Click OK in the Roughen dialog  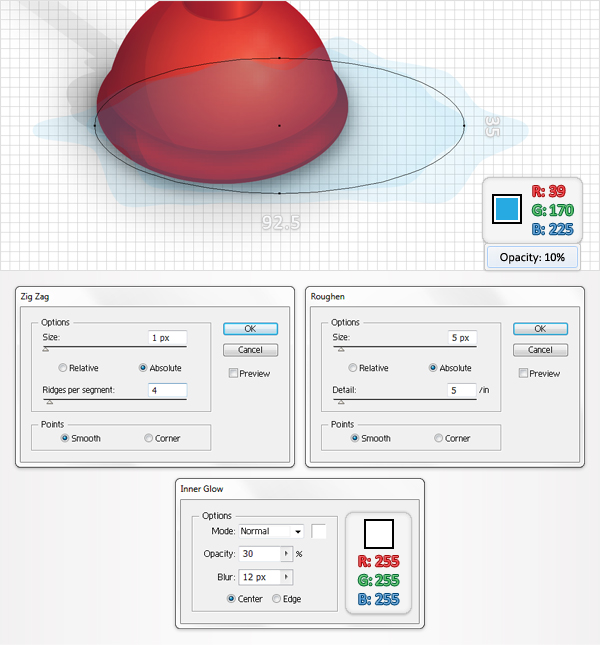[540, 329]
